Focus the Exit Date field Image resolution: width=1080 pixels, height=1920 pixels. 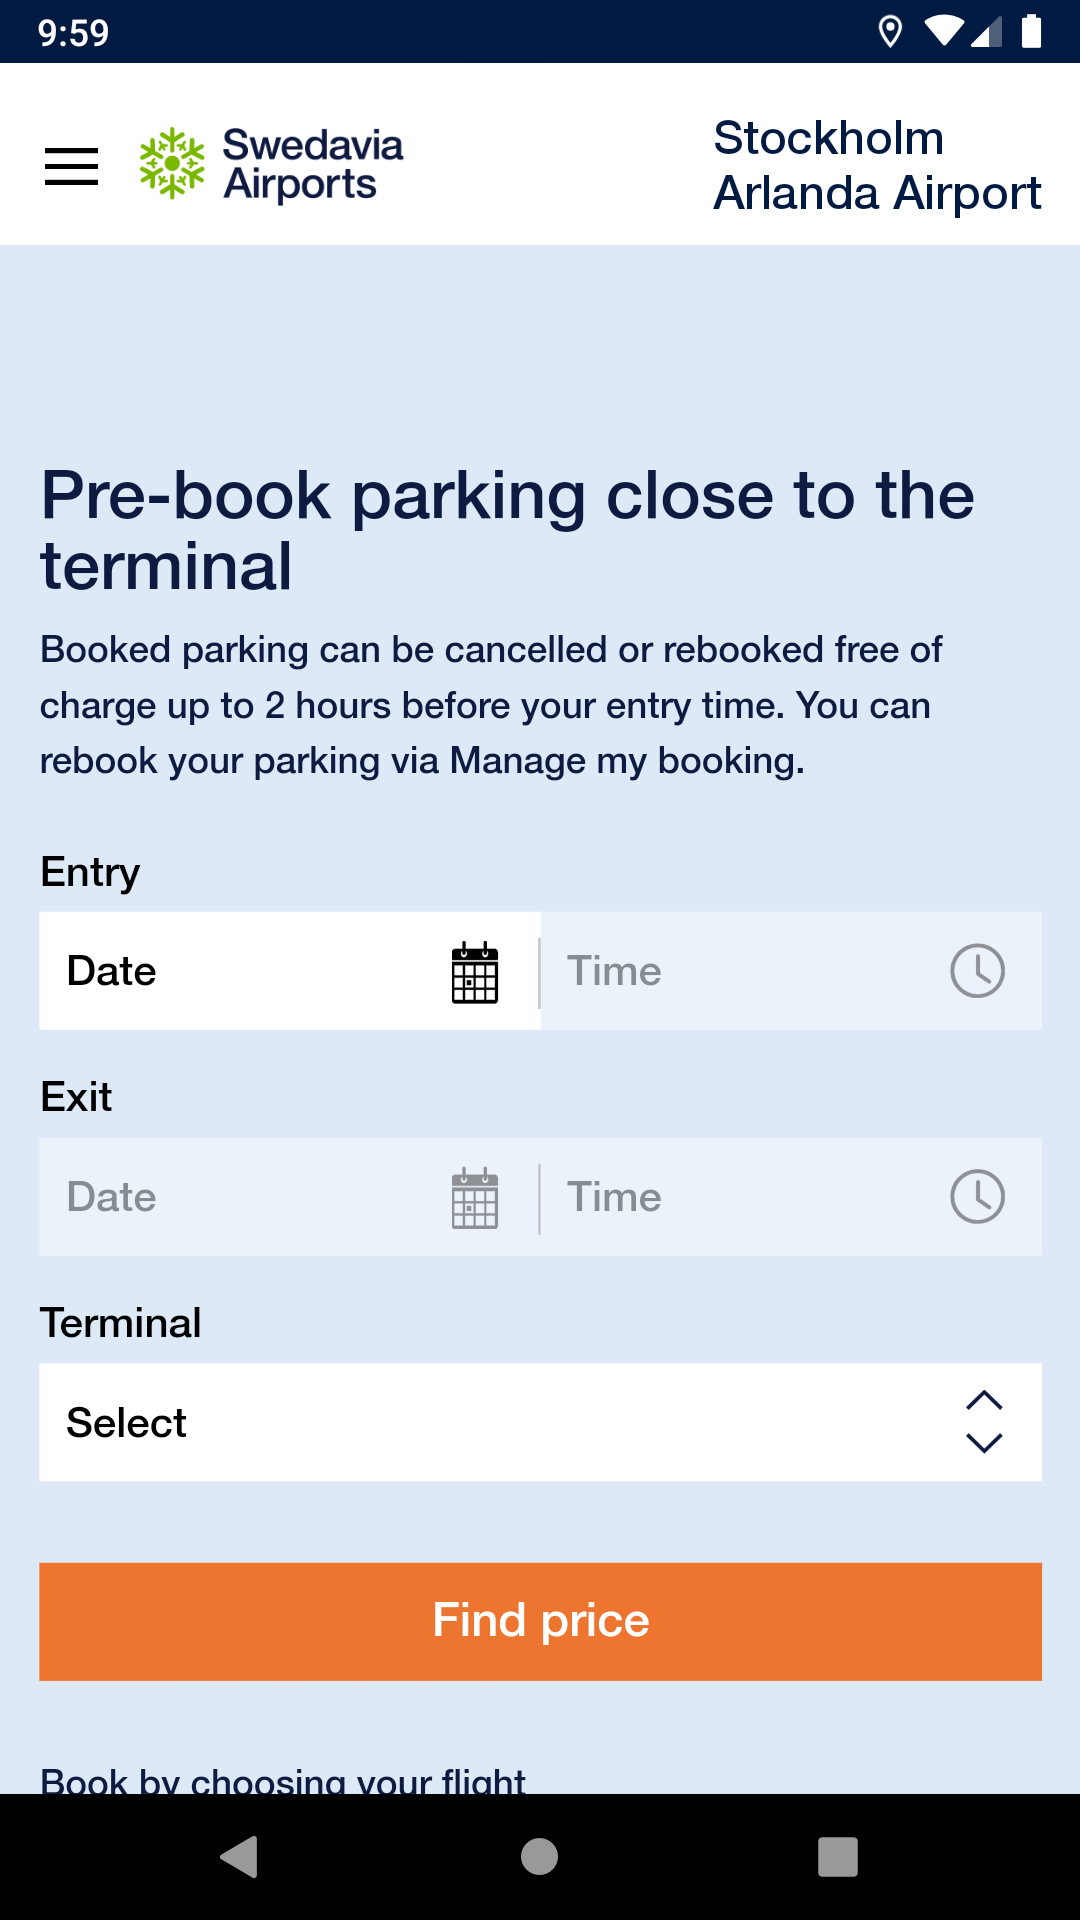point(240,1197)
